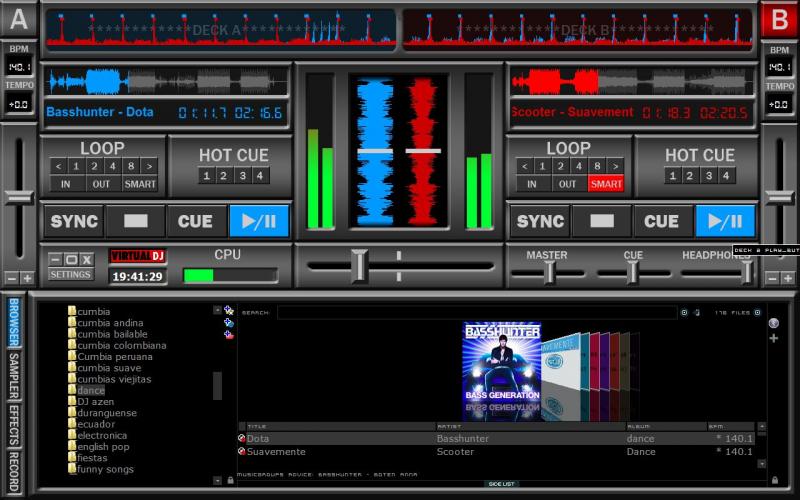Click Deck B loop shorten < arrow
The width and height of the screenshot is (800, 500).
pos(524,166)
